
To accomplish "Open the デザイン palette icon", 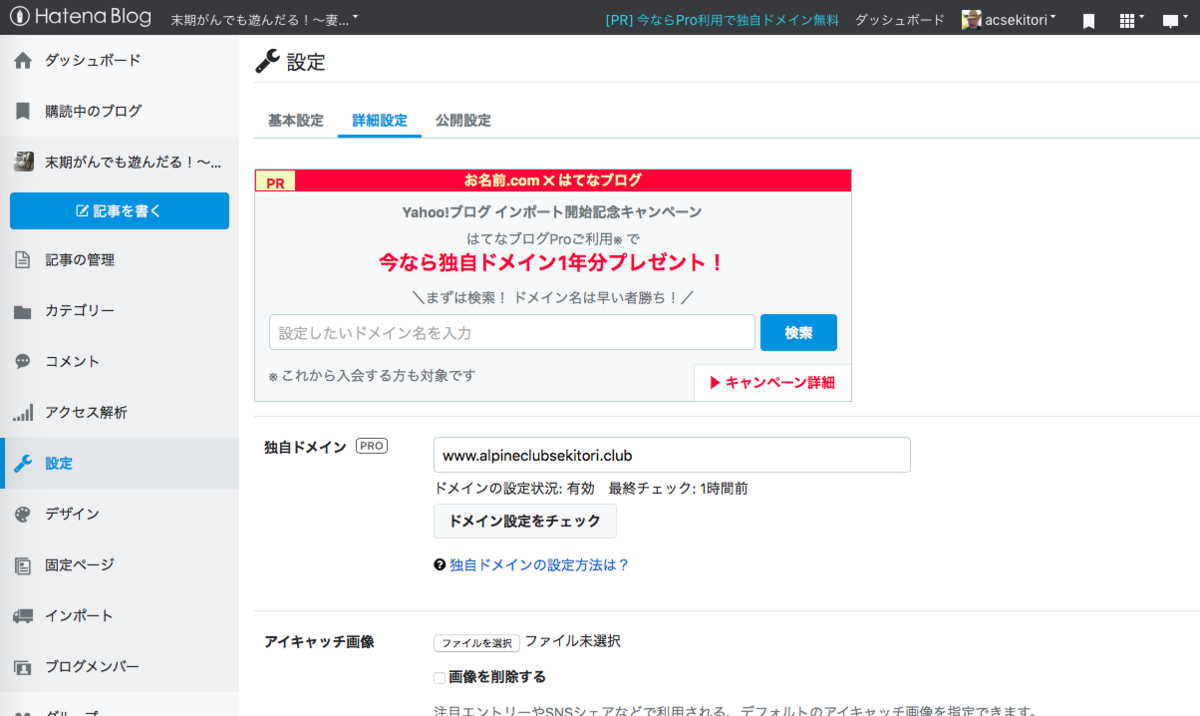I will (22, 514).
